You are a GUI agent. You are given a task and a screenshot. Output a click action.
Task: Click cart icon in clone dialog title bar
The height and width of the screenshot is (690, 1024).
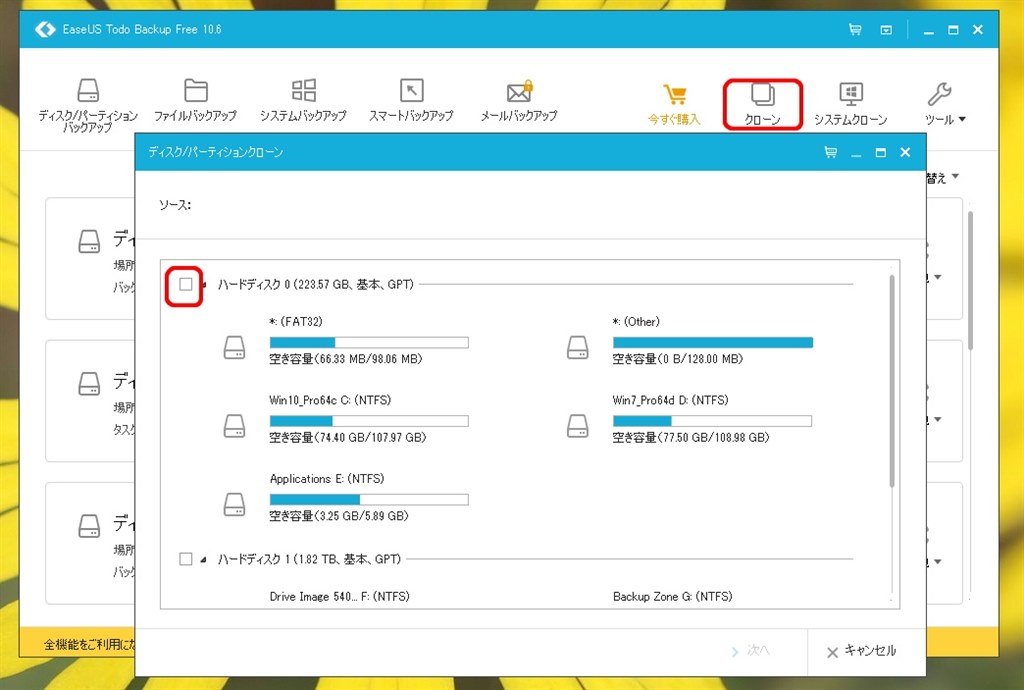click(830, 152)
